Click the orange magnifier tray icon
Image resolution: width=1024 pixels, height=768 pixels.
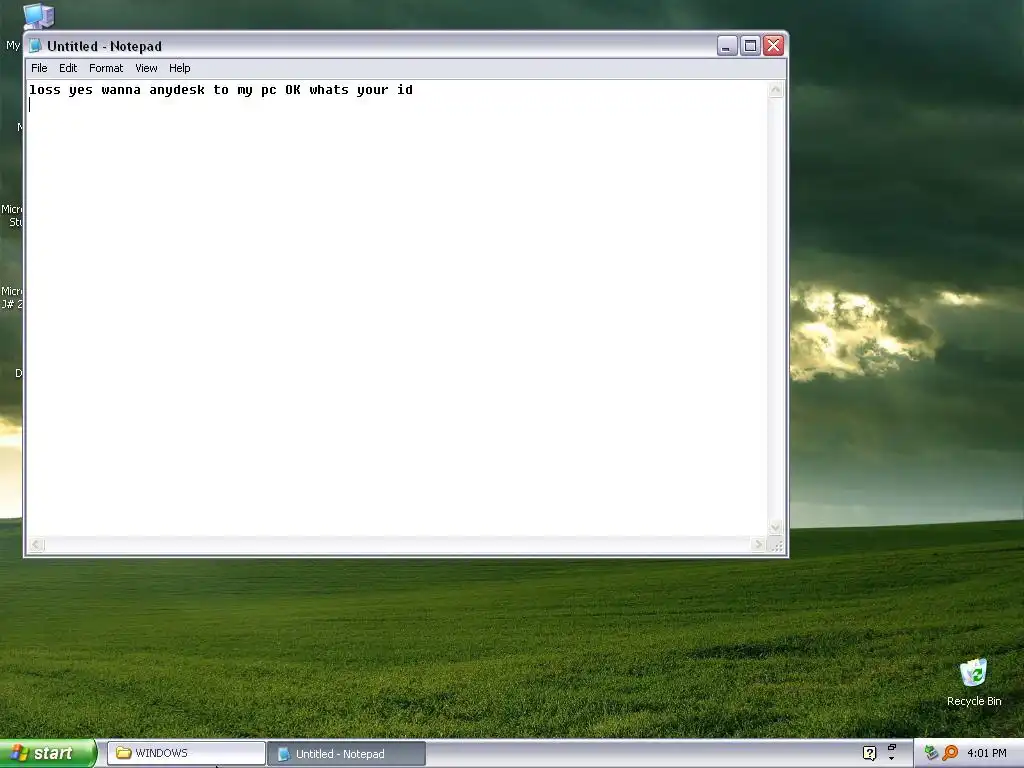pyautogui.click(x=950, y=754)
